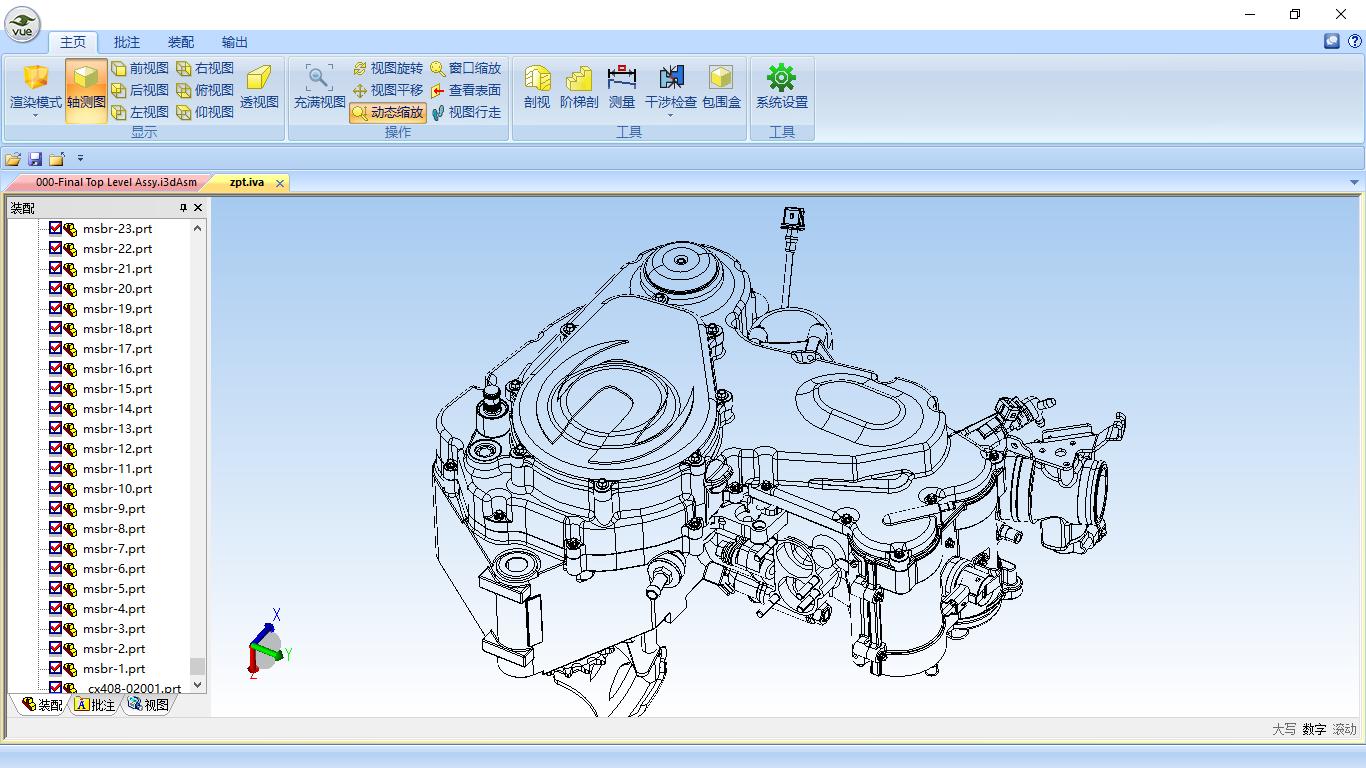
Task: Click the ribbon display toggle icon near help
Action: [x=1331, y=41]
